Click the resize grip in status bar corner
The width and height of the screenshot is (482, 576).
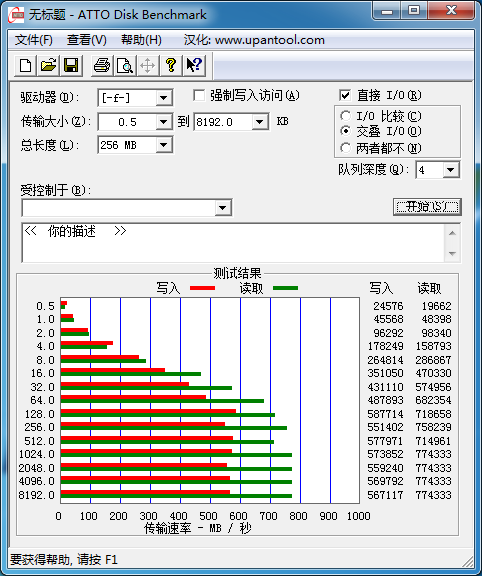[x=467, y=561]
